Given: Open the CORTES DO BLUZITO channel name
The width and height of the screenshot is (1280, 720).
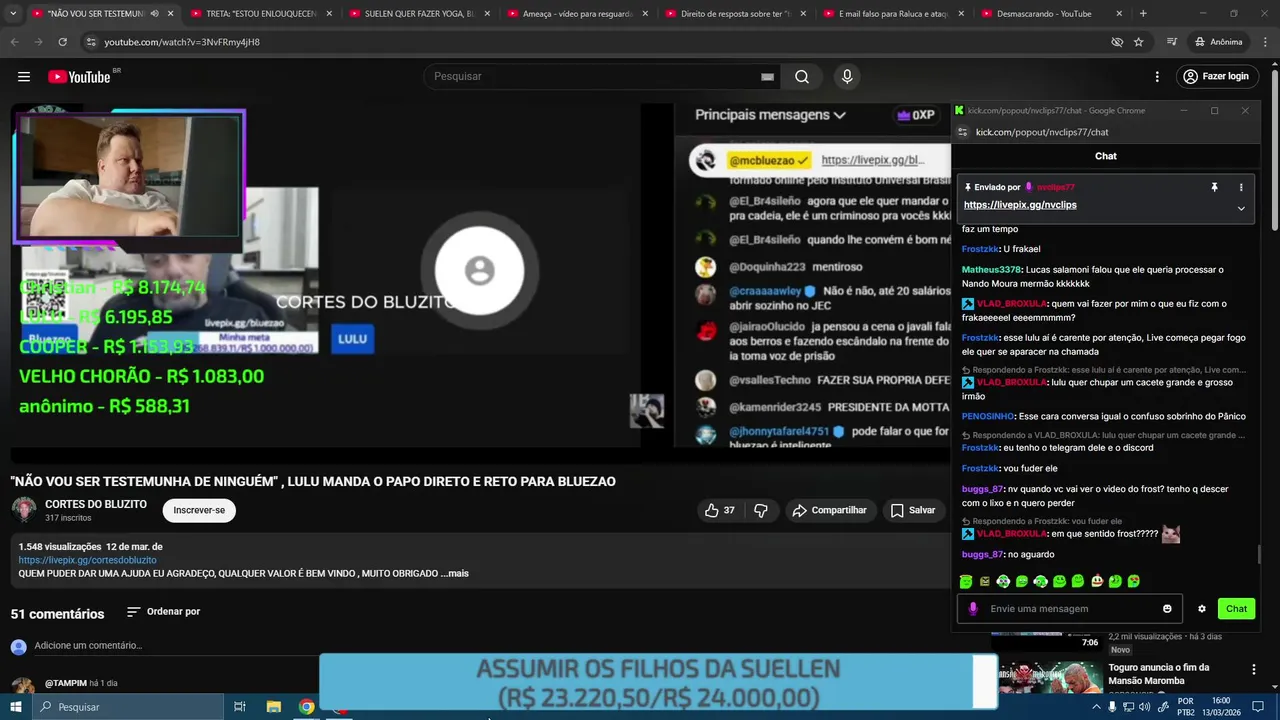Looking at the screenshot, I should 96,504.
